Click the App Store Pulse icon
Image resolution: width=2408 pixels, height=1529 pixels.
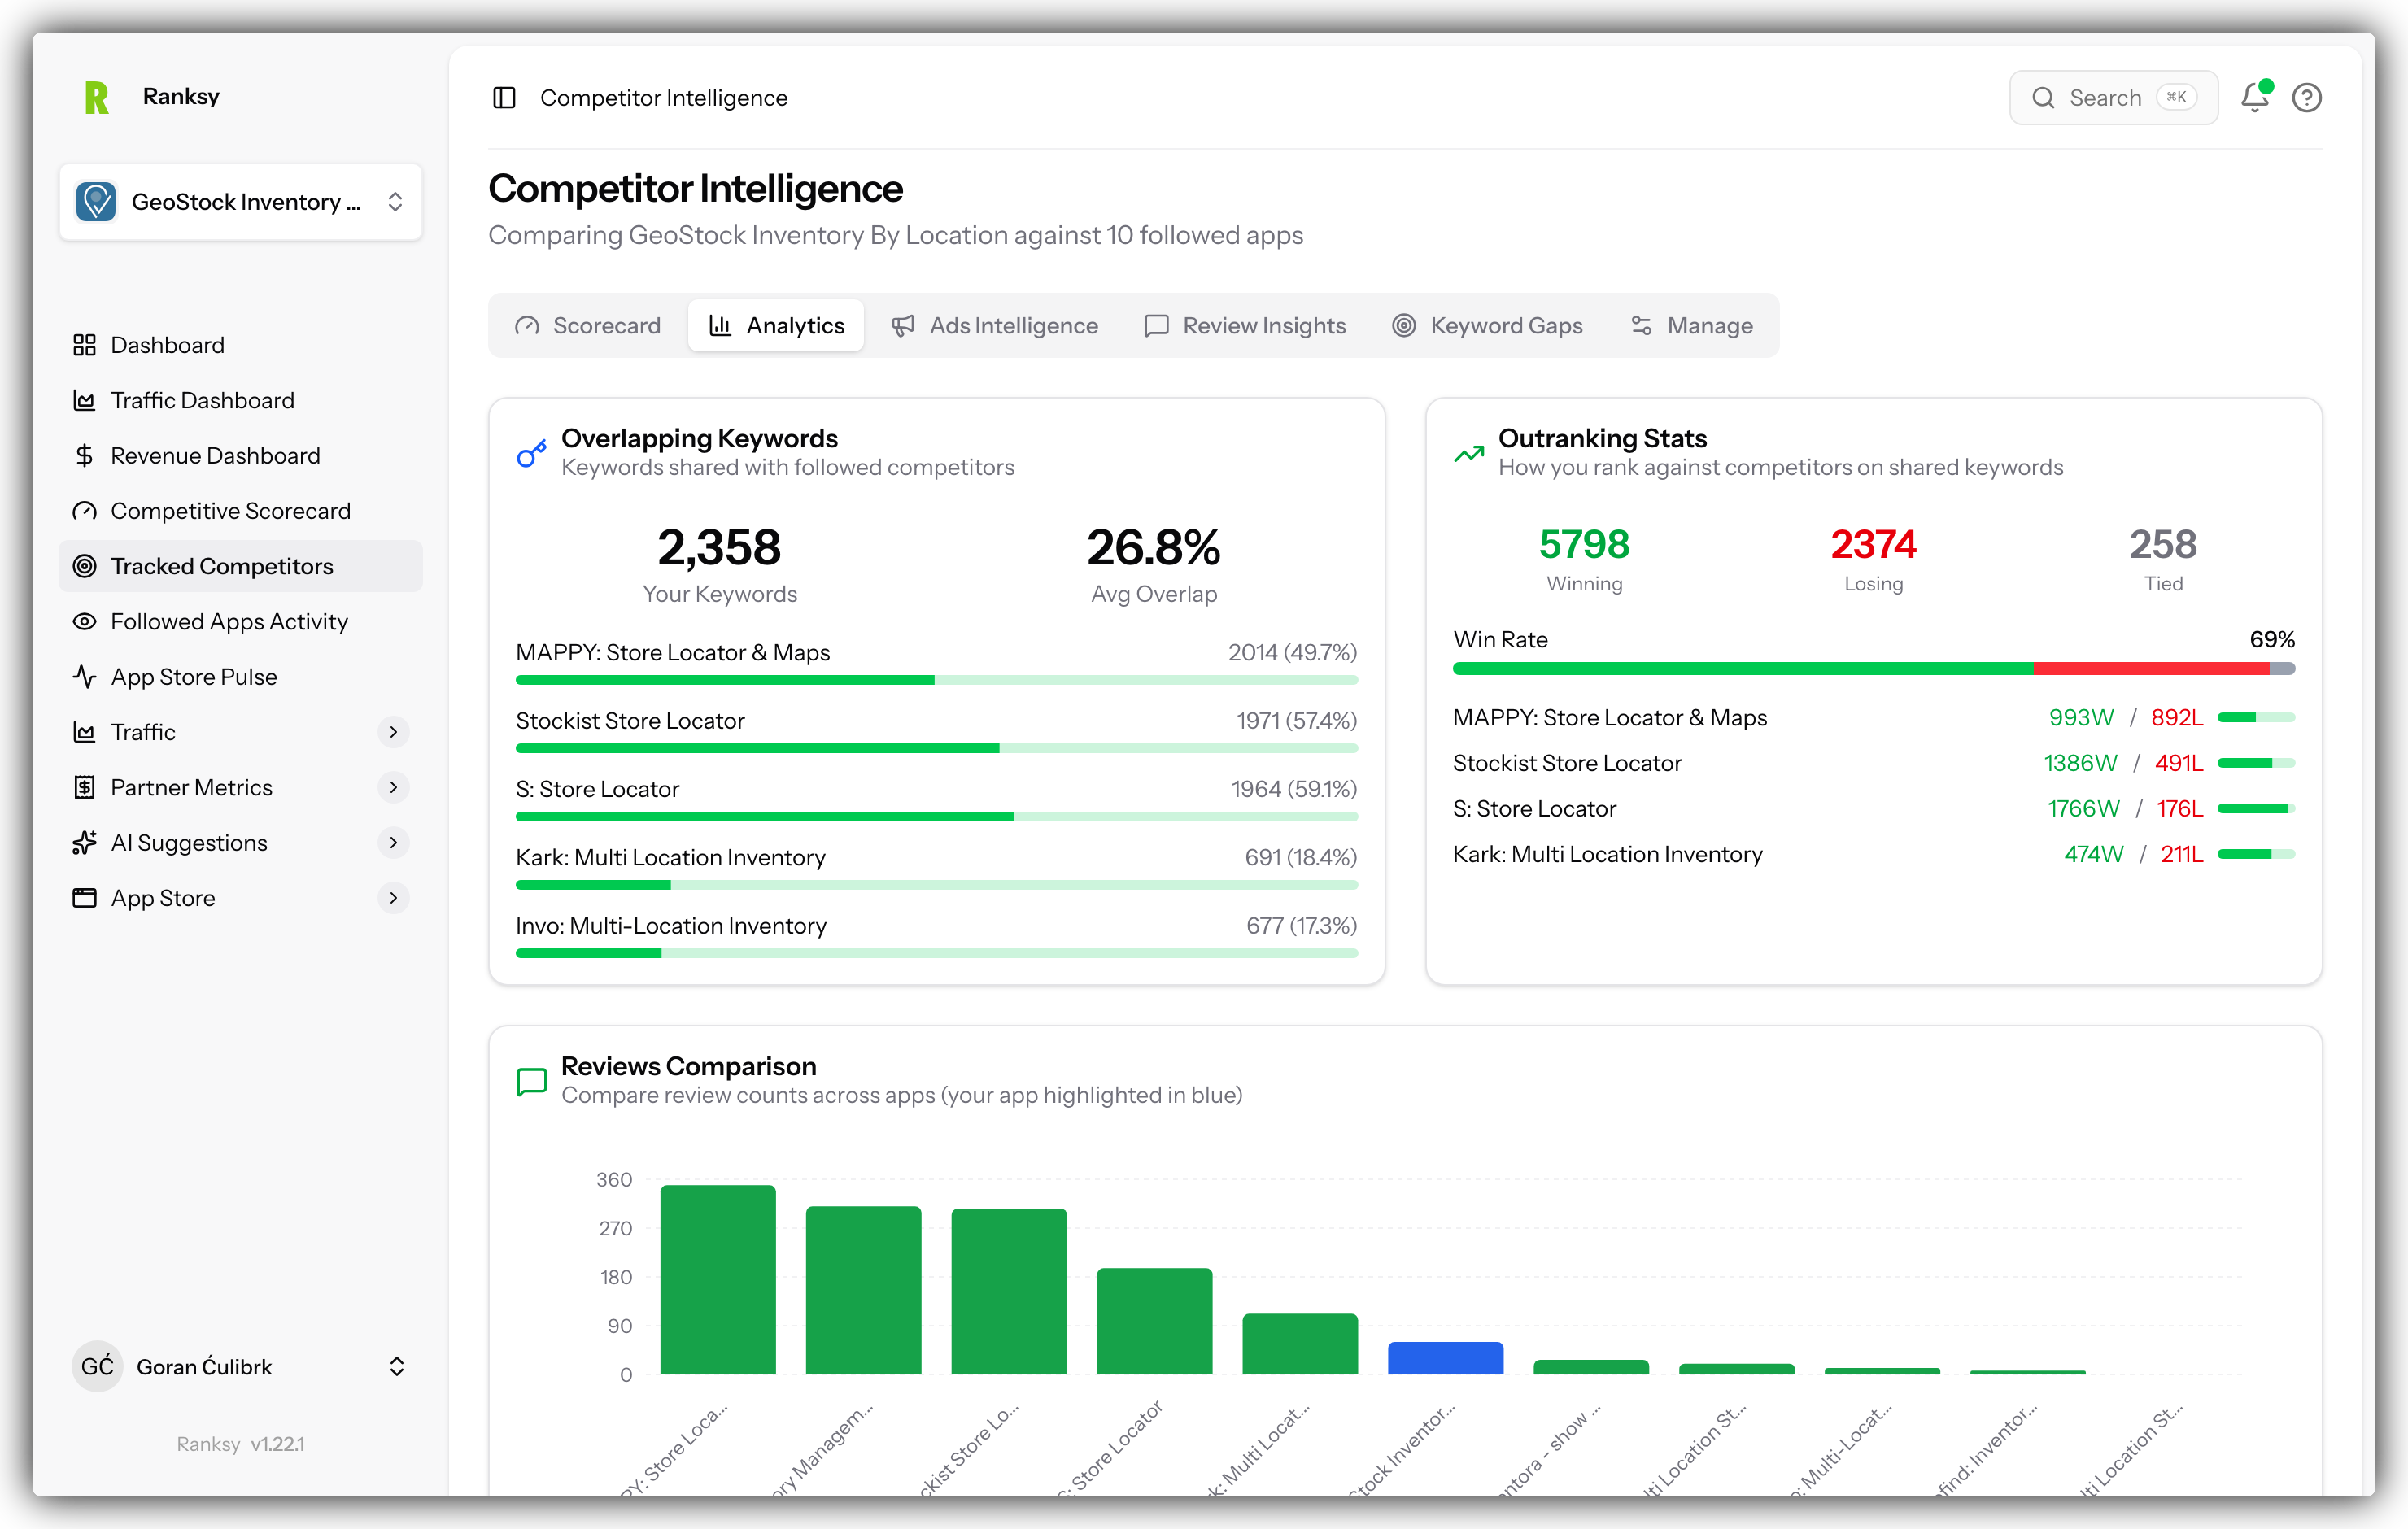pos(84,677)
